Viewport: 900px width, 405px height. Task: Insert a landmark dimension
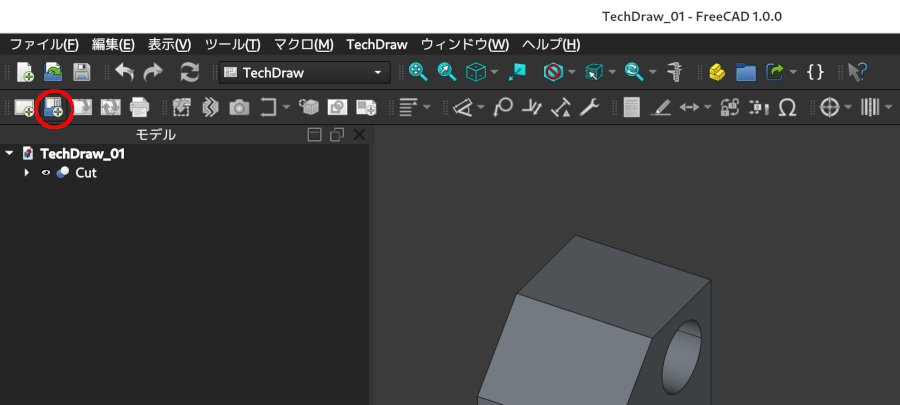(x=560, y=107)
